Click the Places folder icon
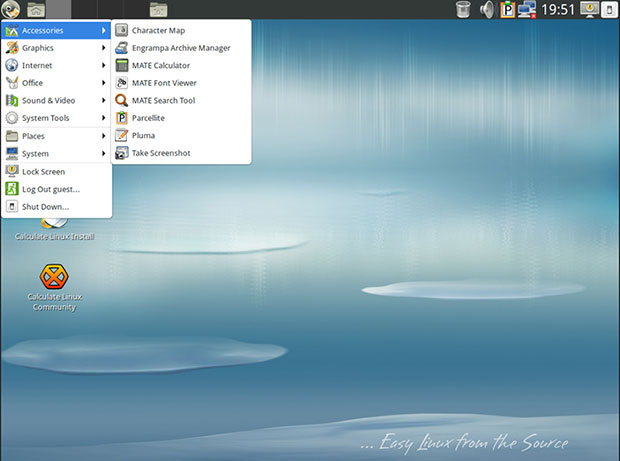The width and height of the screenshot is (620, 461). click(12, 136)
